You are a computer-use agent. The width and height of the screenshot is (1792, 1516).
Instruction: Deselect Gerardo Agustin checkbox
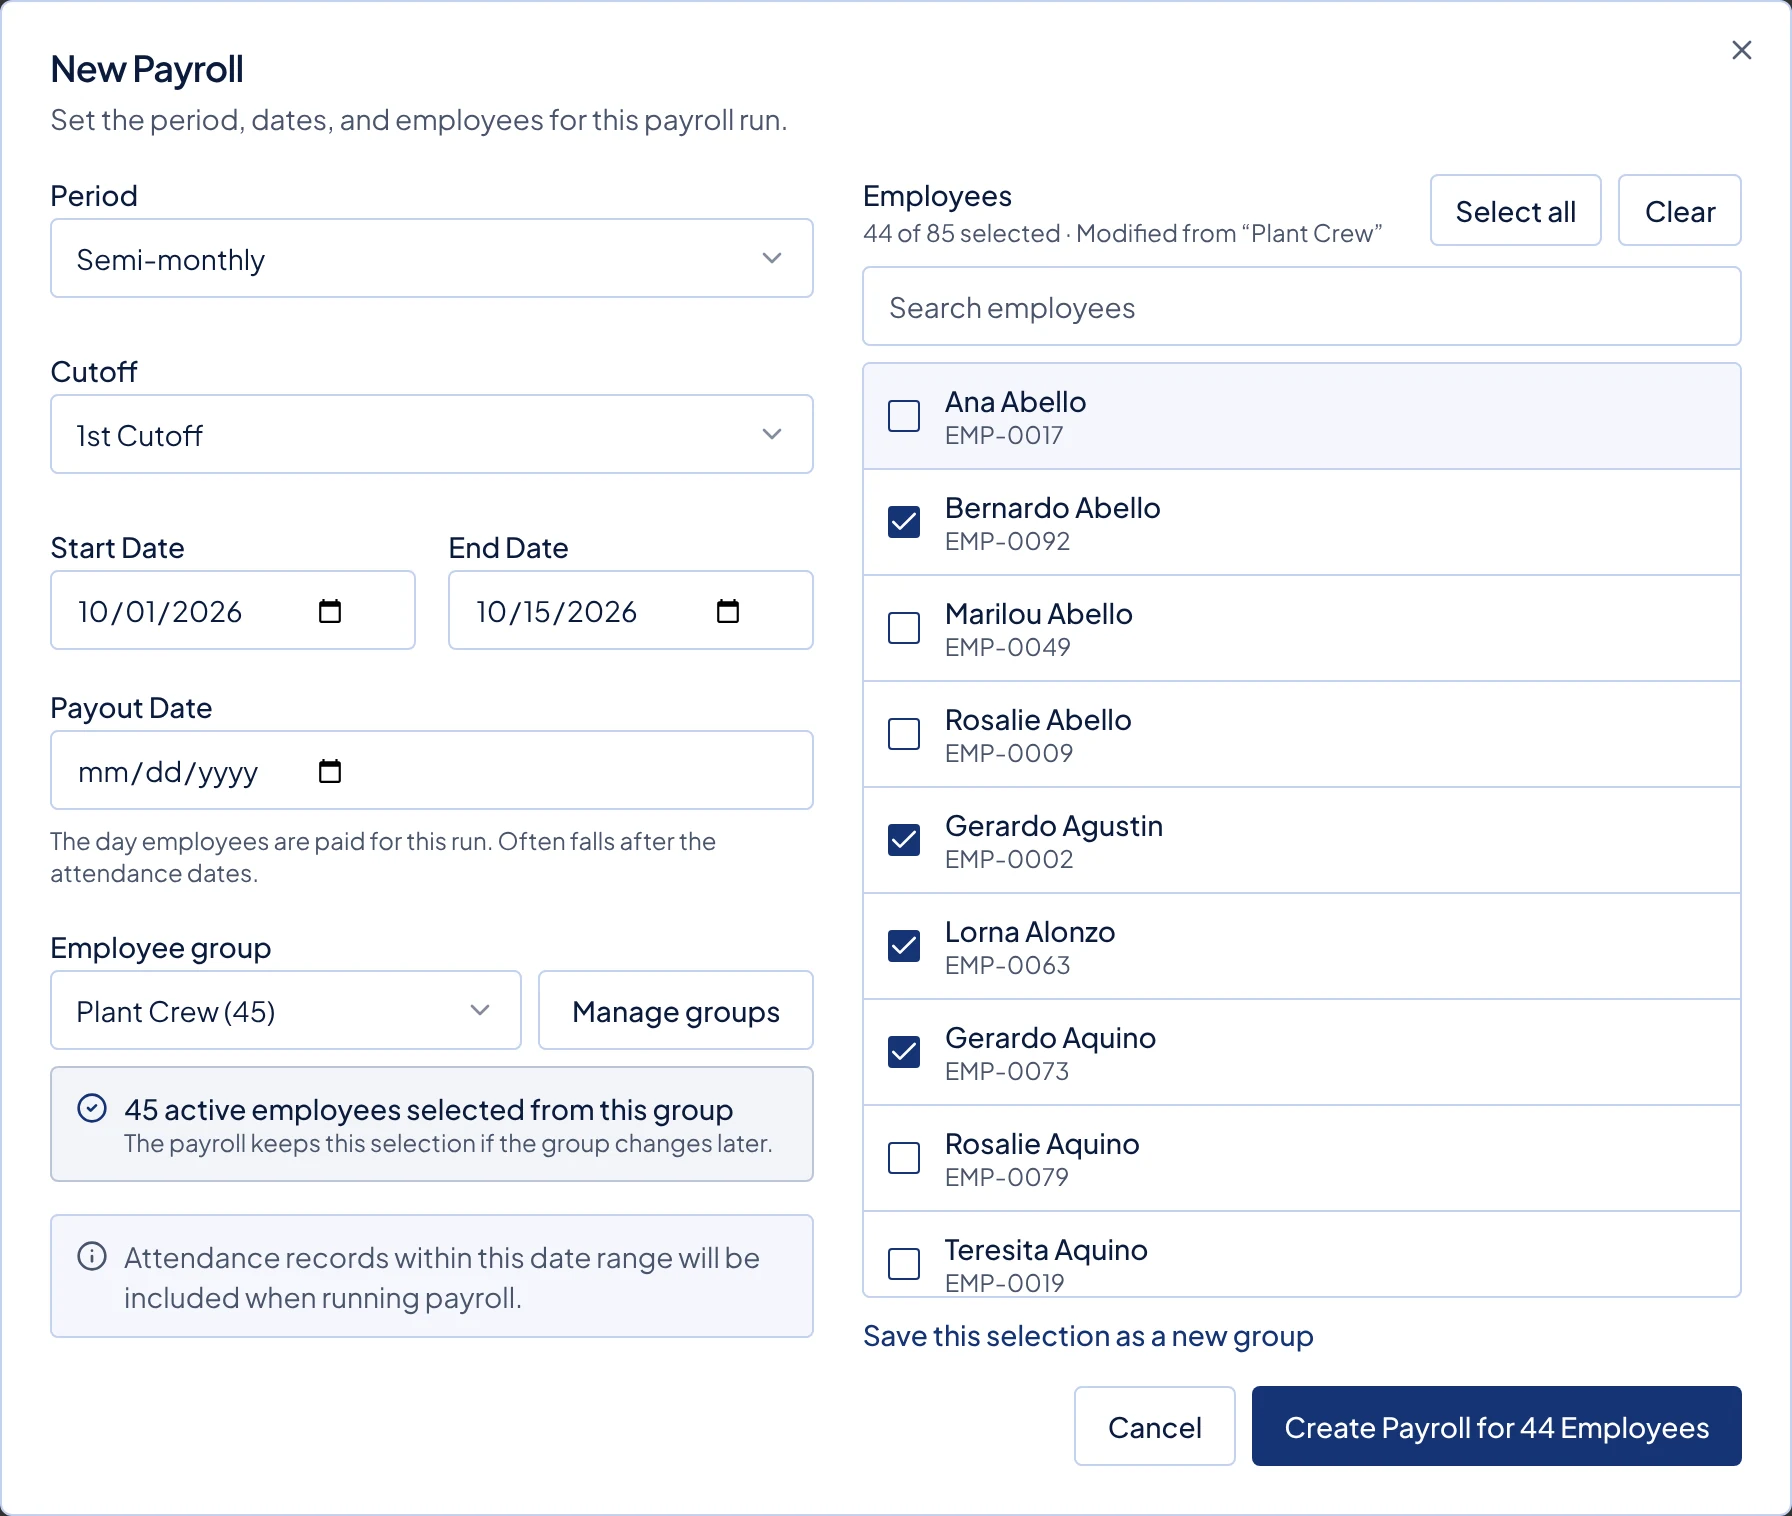[904, 840]
